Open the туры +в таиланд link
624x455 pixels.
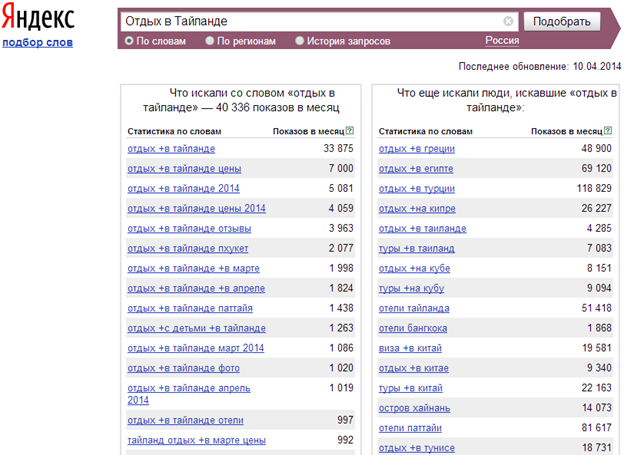click(x=416, y=248)
